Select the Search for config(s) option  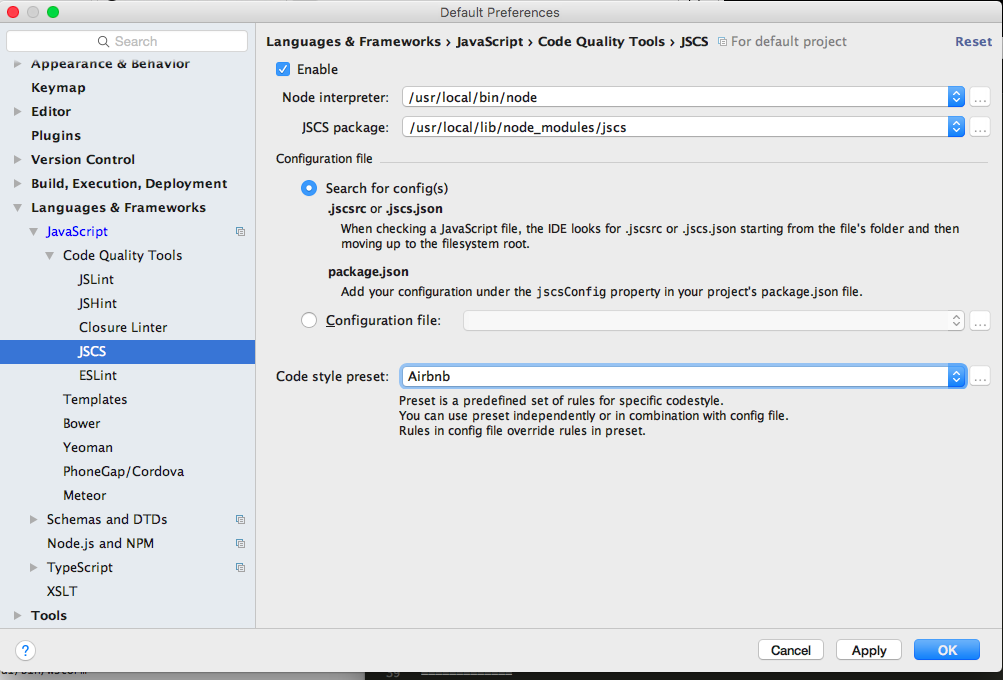[309, 187]
